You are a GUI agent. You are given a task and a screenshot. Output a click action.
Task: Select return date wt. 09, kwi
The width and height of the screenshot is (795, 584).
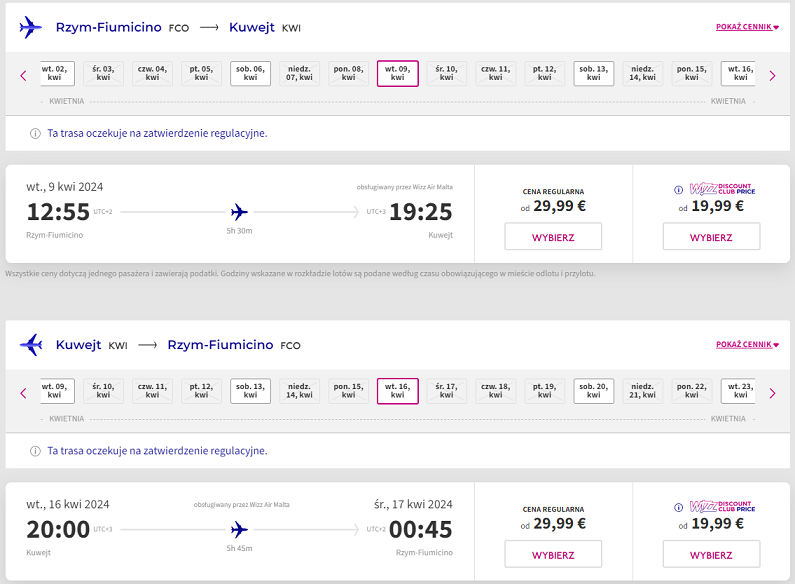click(x=57, y=391)
